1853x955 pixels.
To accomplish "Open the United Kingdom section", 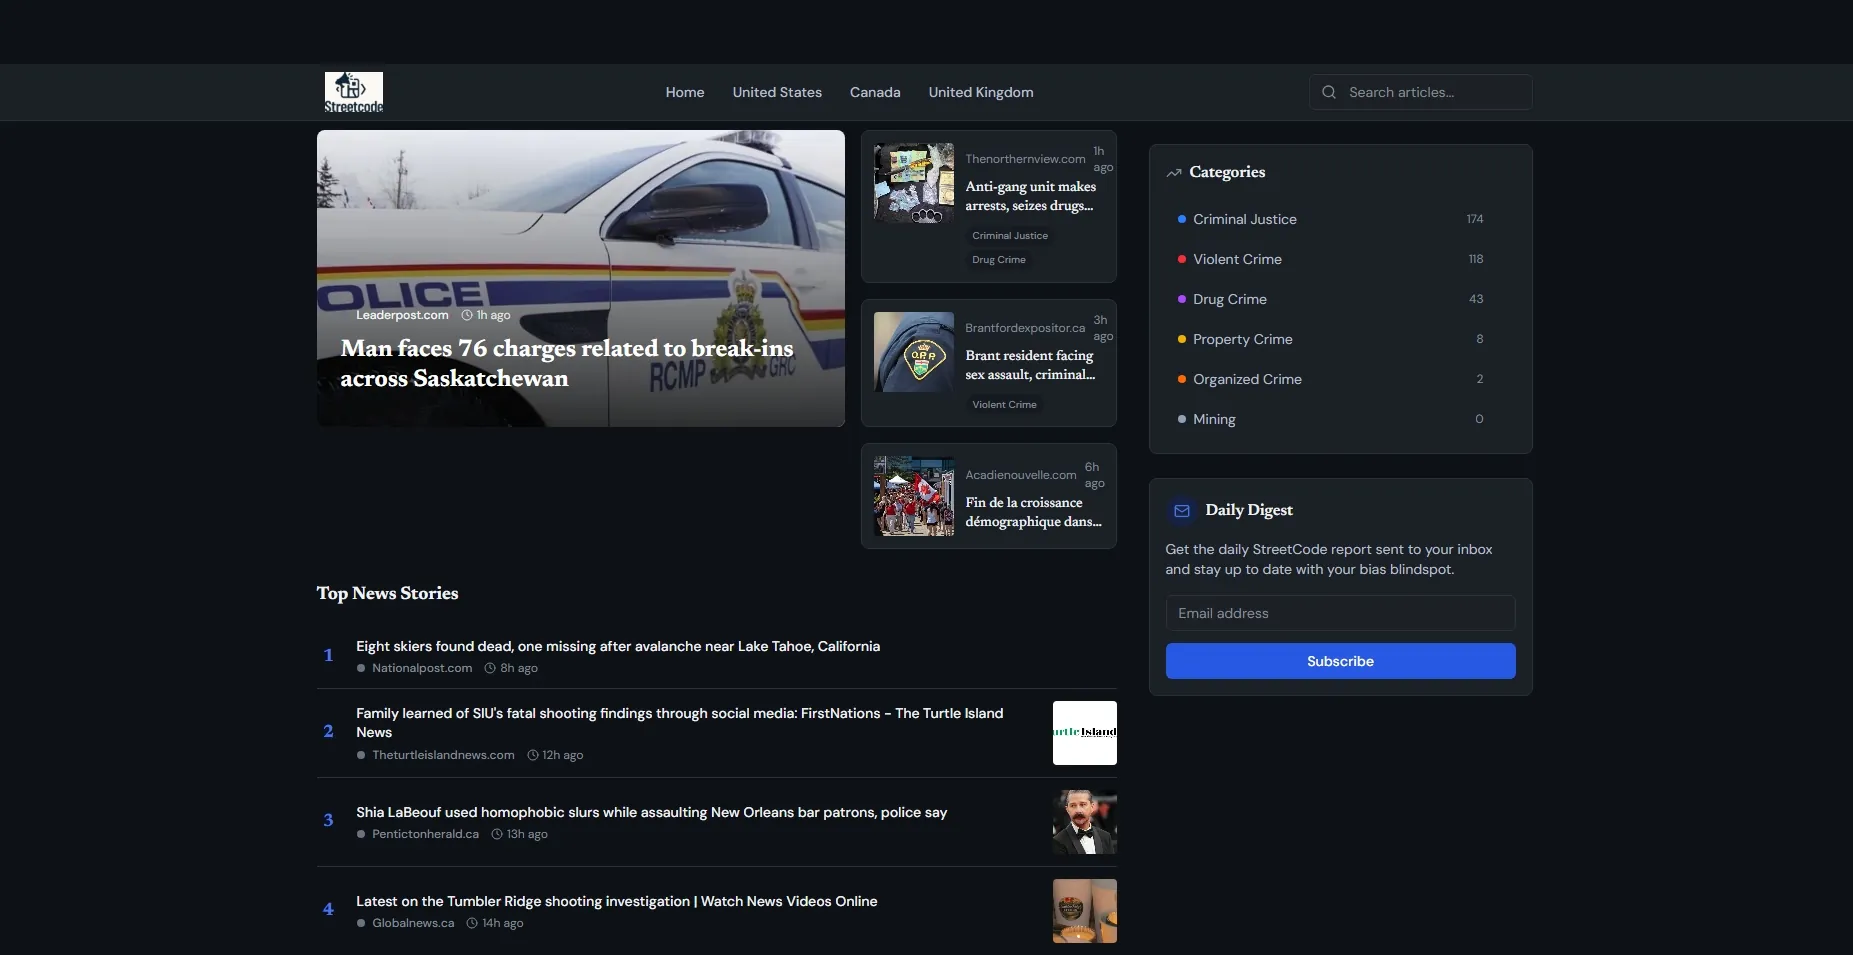I will pyautogui.click(x=980, y=92).
